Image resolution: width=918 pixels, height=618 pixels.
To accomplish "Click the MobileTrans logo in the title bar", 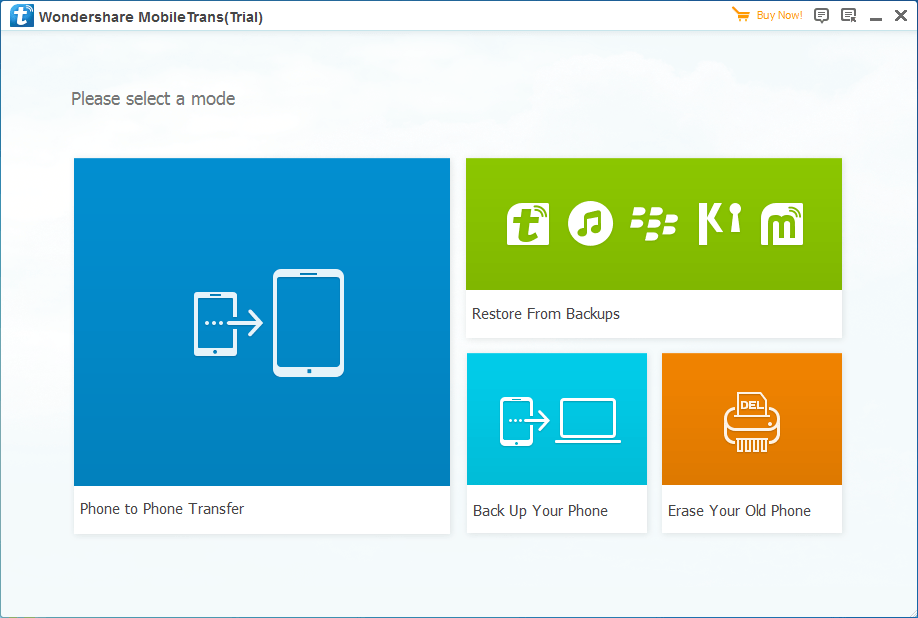I will click(x=20, y=15).
